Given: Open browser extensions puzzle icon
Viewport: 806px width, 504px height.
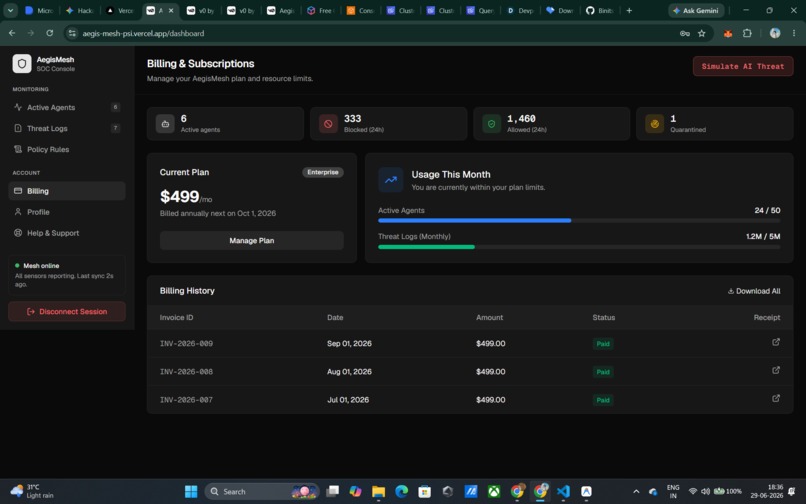Looking at the screenshot, I should point(747,33).
